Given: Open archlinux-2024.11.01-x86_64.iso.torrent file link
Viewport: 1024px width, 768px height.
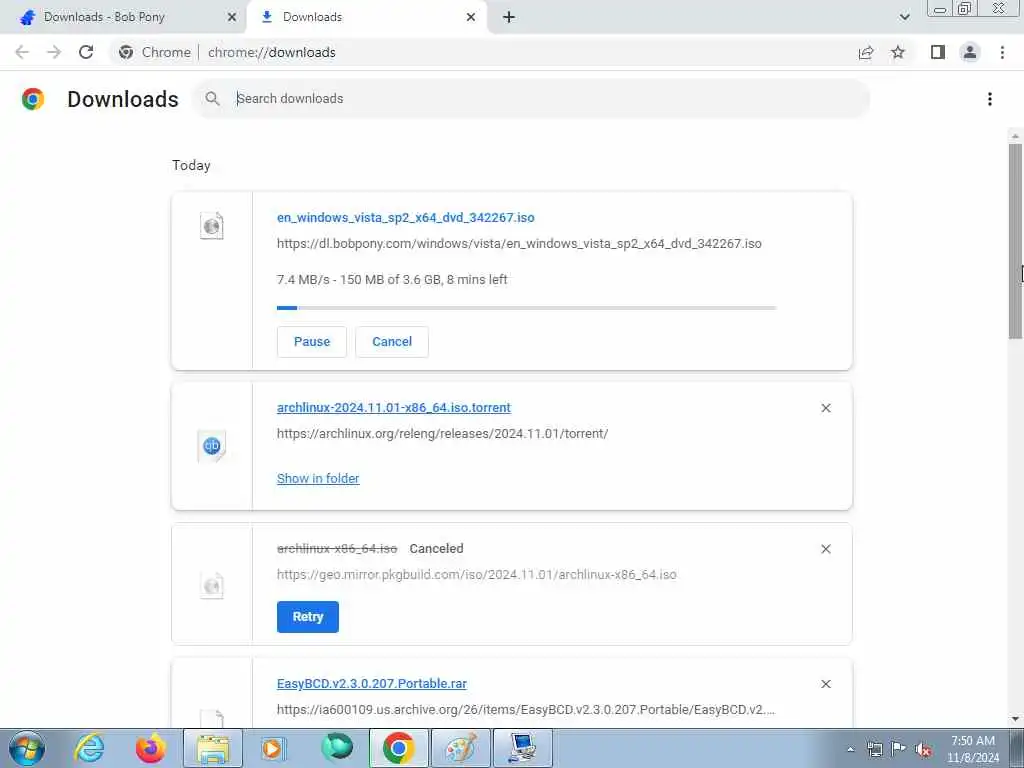Looking at the screenshot, I should click(394, 408).
